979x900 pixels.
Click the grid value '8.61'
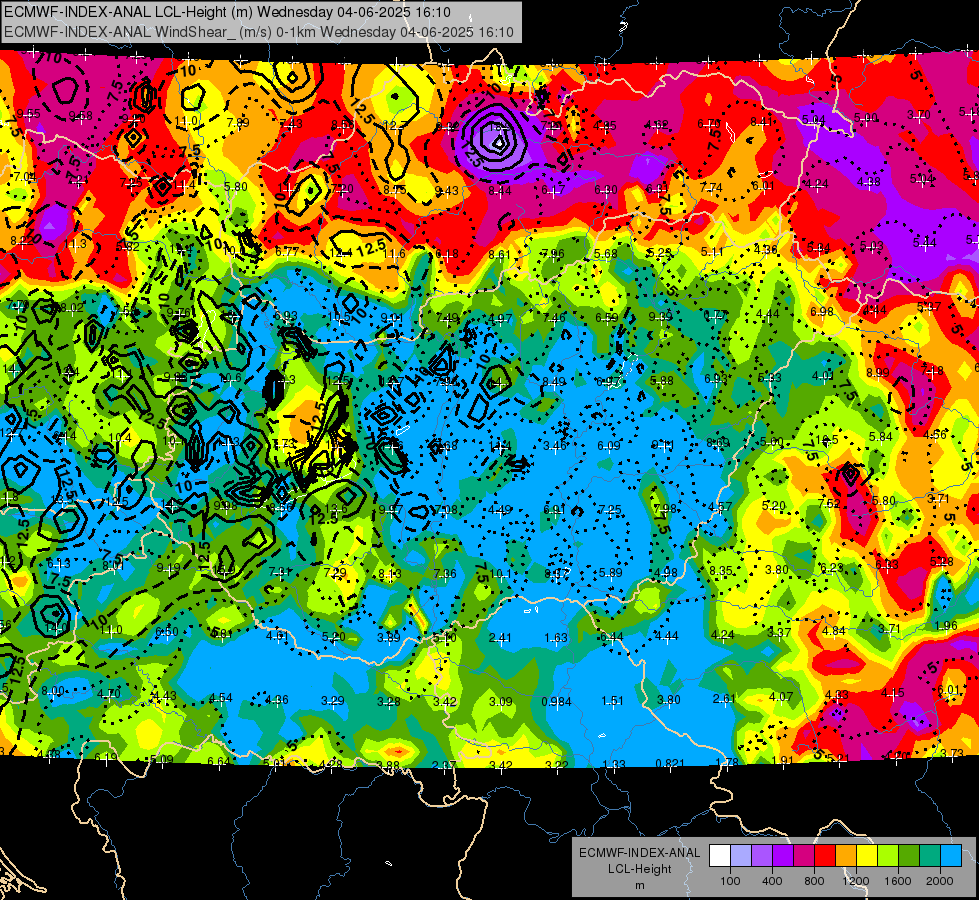tap(499, 254)
